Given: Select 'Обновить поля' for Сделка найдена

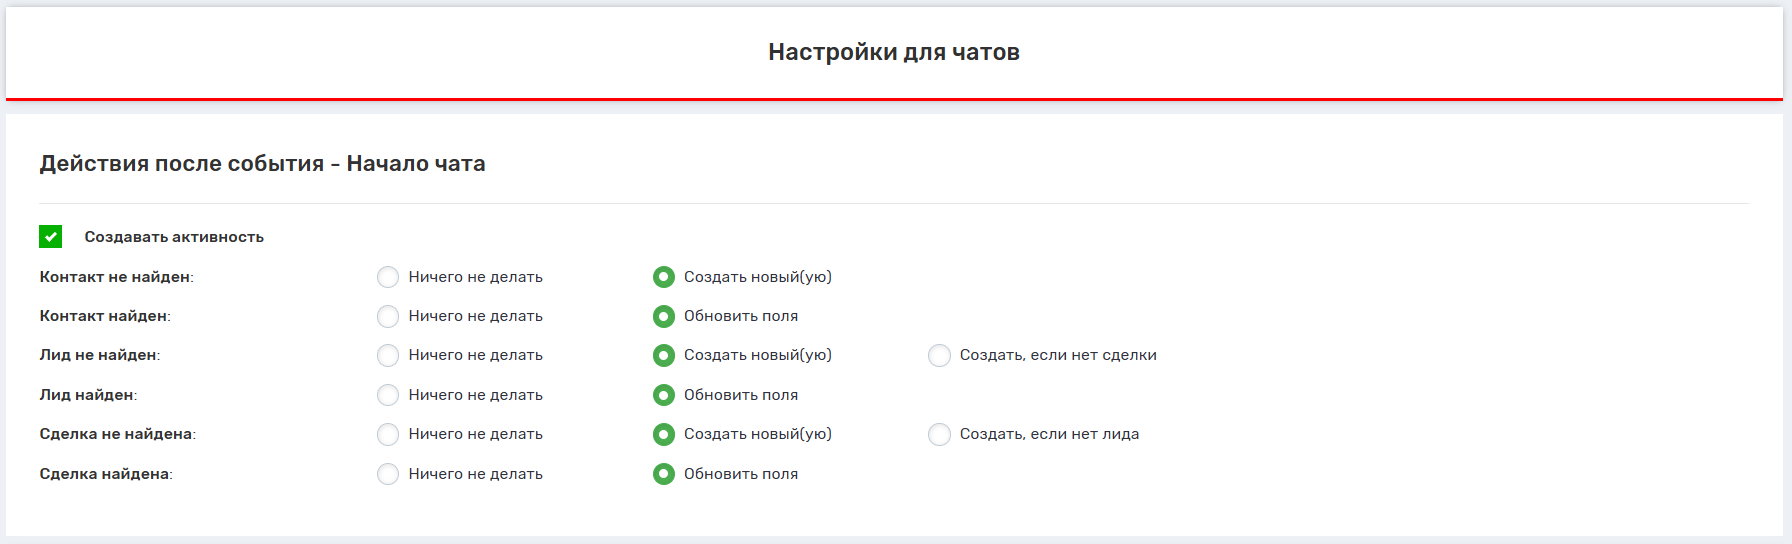Looking at the screenshot, I should point(664,474).
